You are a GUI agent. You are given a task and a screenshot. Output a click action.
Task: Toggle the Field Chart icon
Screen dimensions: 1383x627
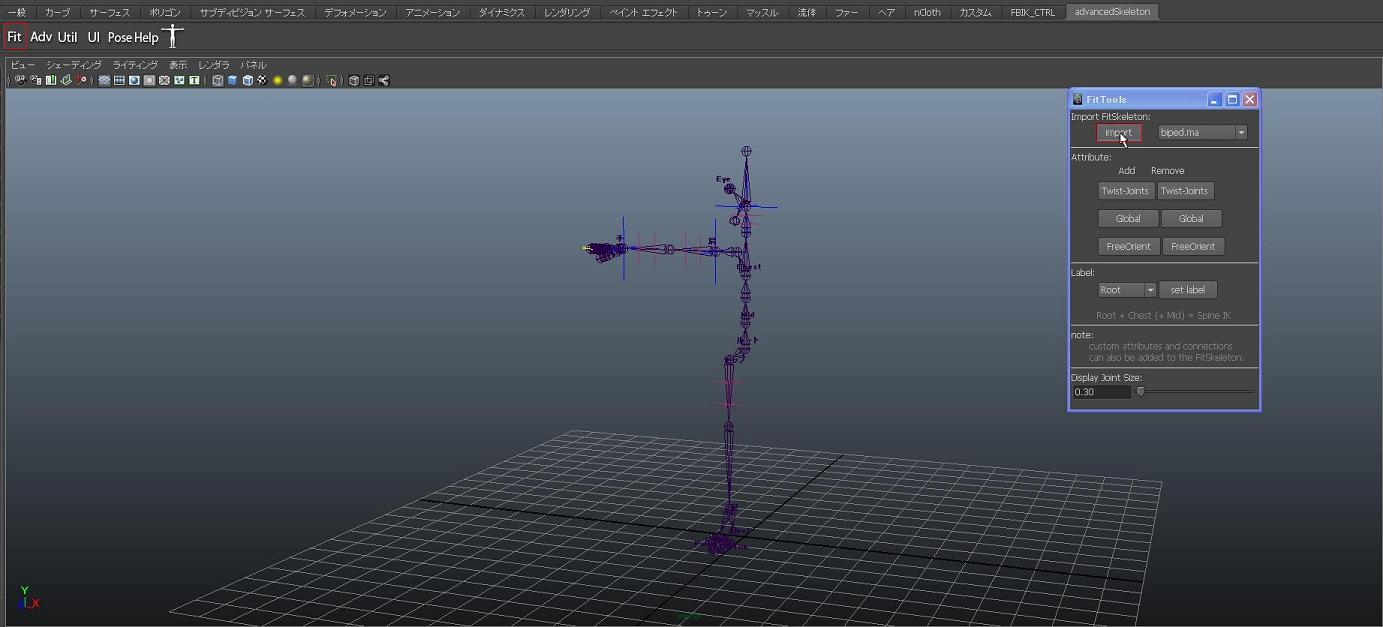click(164, 80)
